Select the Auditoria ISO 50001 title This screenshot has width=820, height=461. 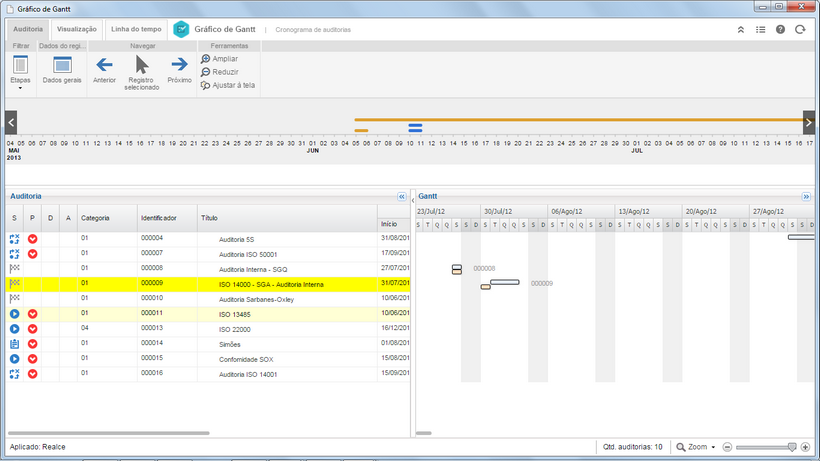[x=248, y=255]
